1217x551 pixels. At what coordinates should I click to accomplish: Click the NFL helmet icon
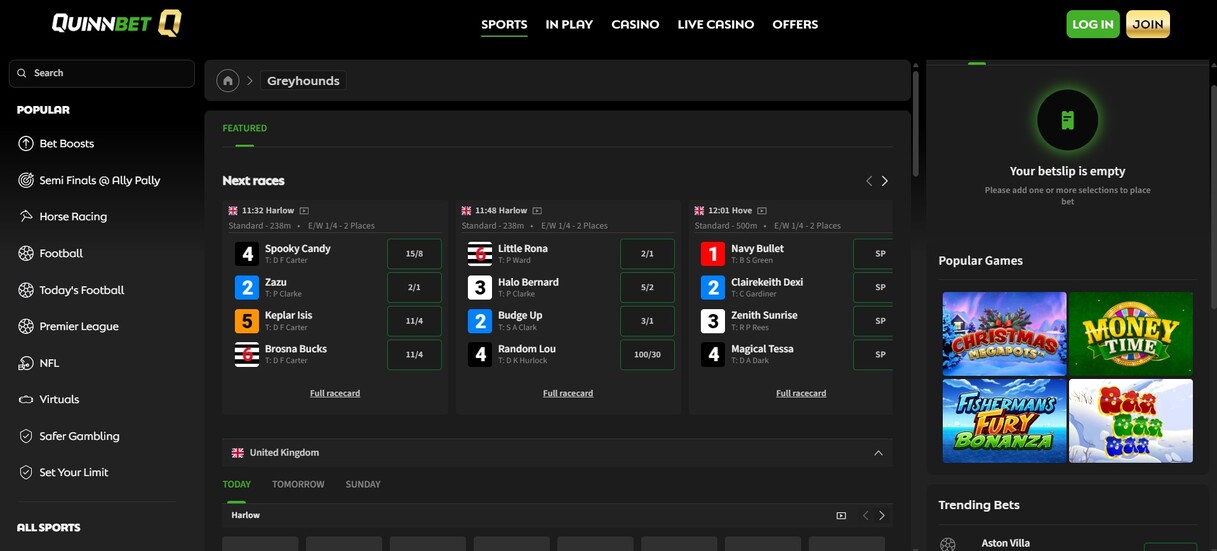pyautogui.click(x=26, y=363)
